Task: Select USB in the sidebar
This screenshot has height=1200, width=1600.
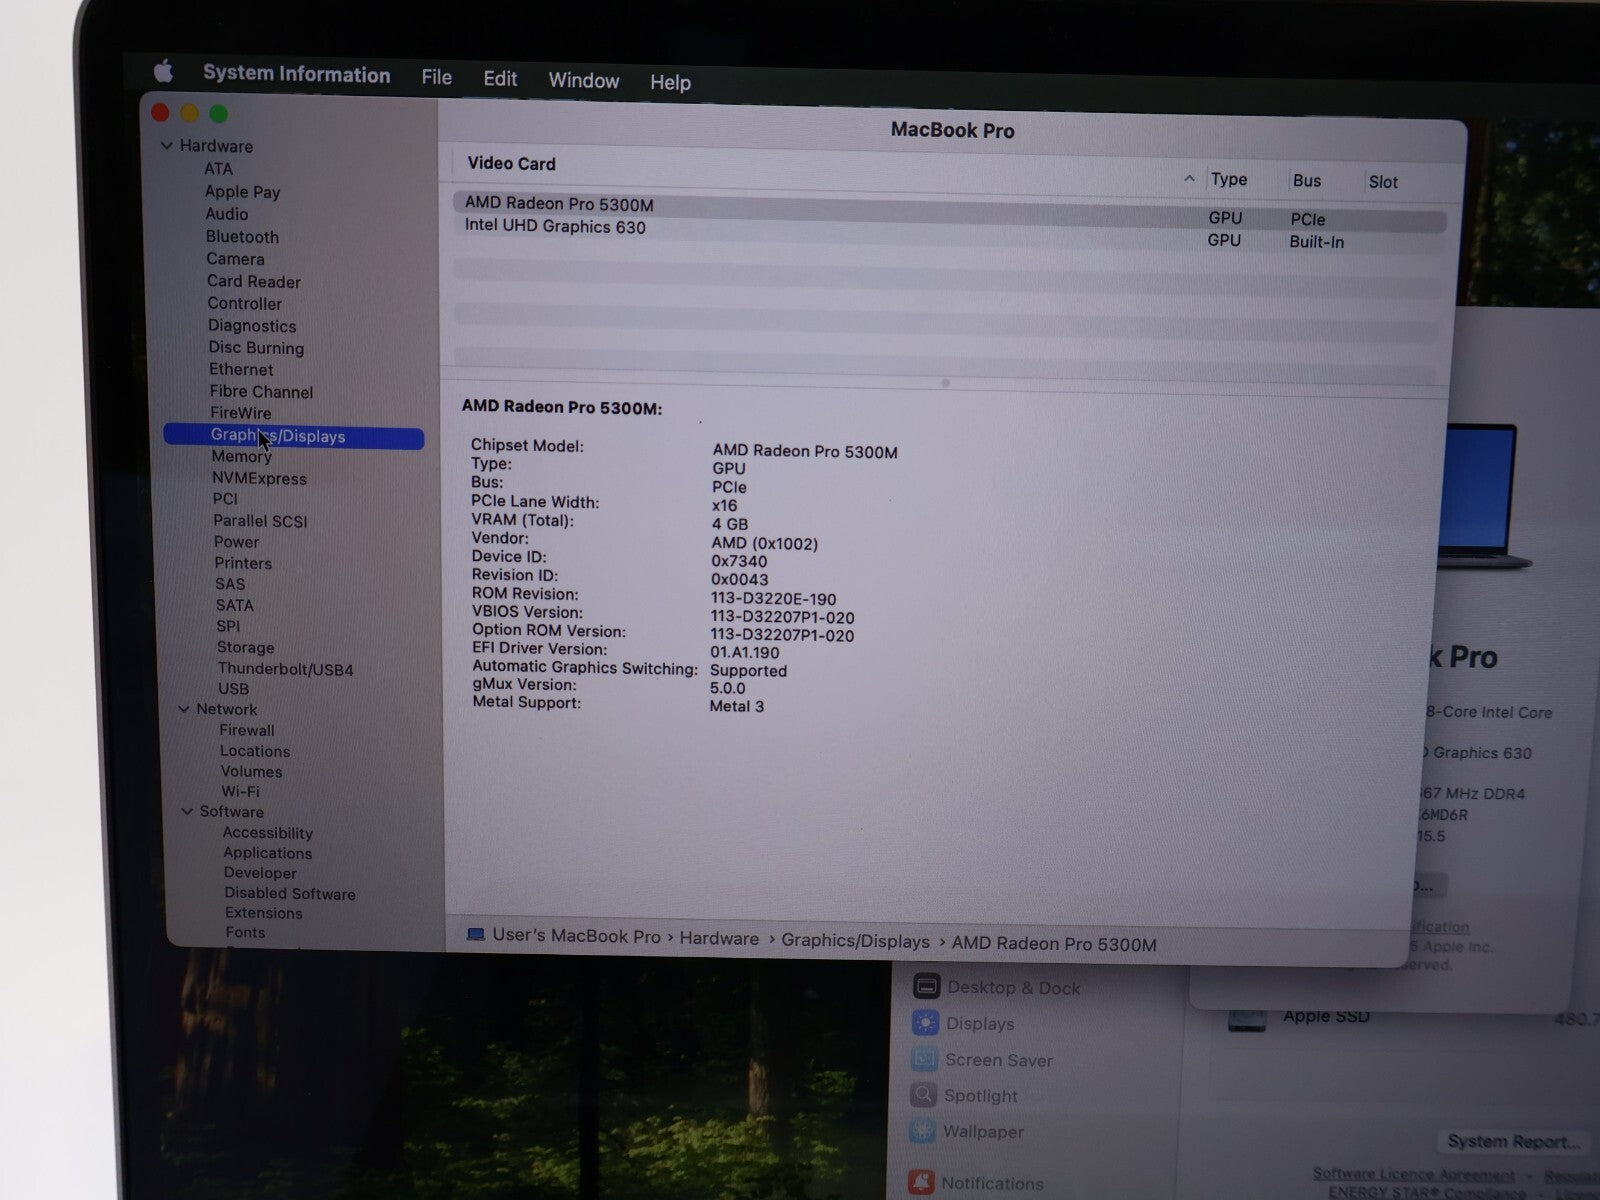Action: pos(233,689)
